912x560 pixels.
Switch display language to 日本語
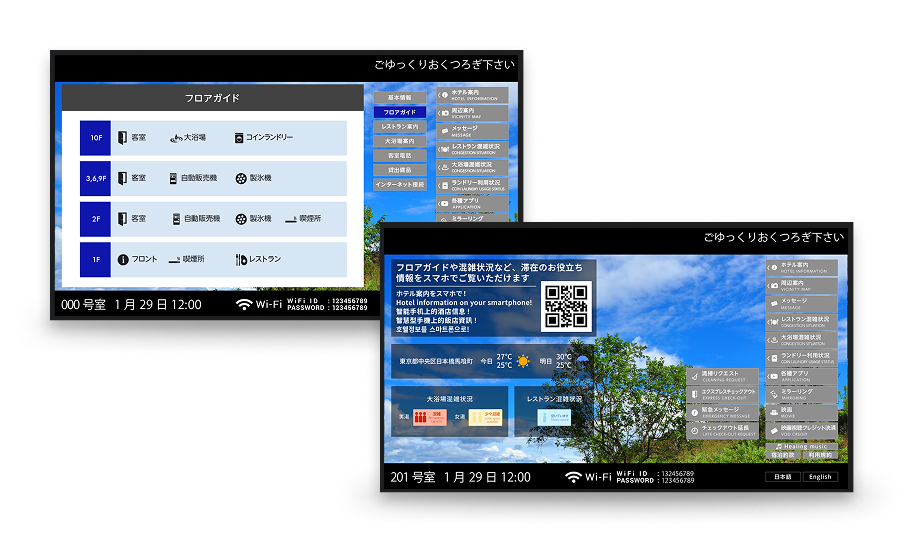click(x=783, y=477)
